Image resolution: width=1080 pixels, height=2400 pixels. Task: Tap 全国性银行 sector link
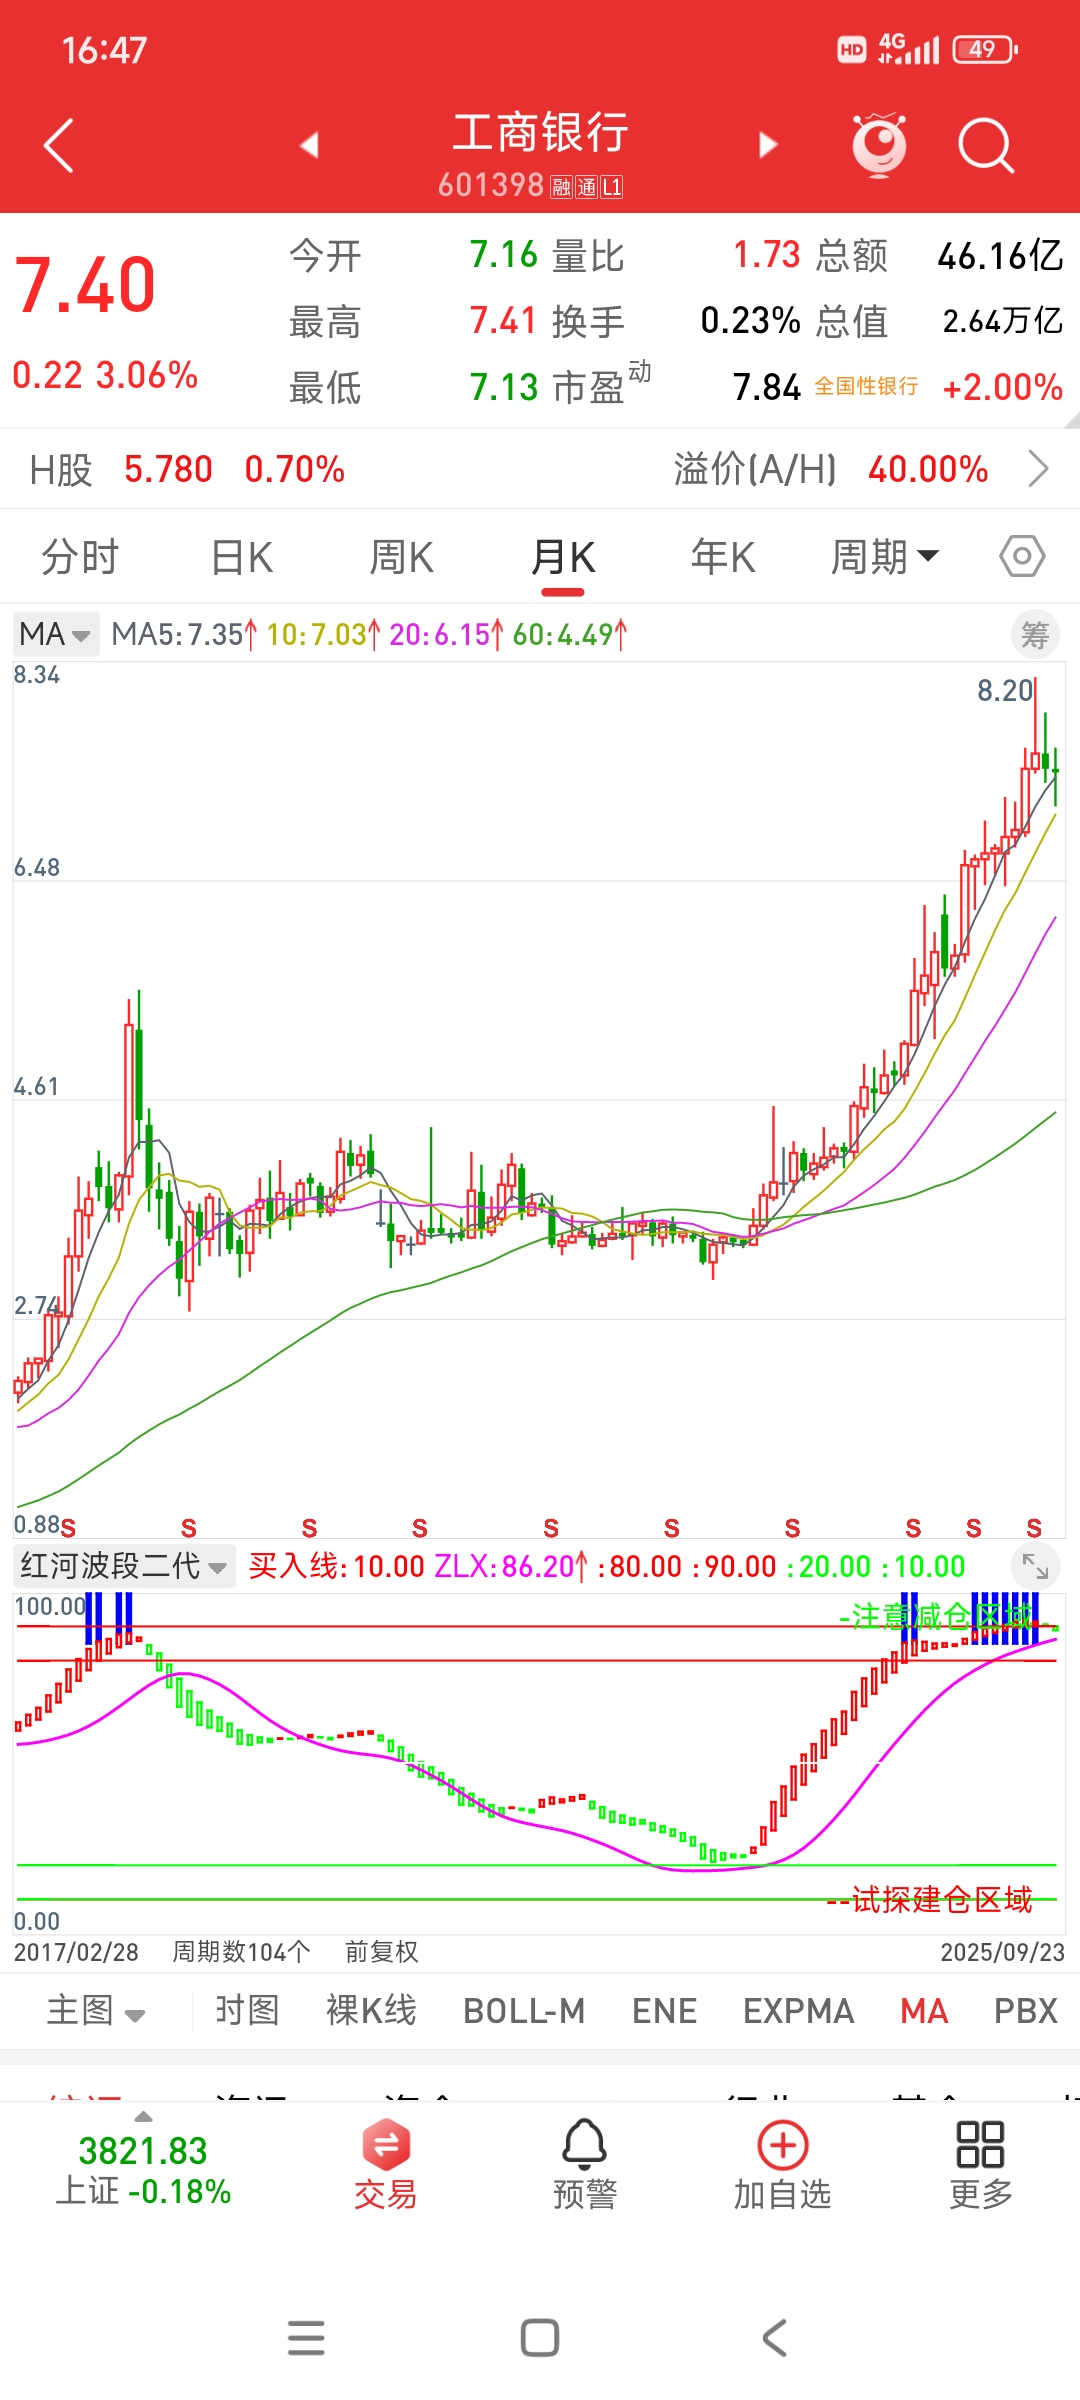coord(866,386)
